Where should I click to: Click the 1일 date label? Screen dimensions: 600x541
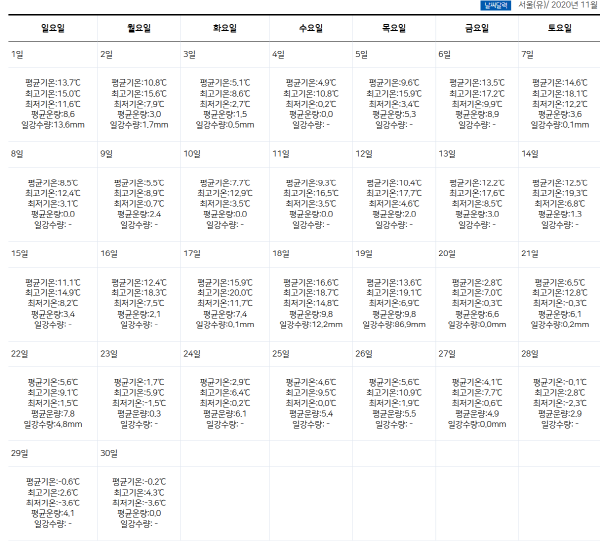tap(17, 54)
